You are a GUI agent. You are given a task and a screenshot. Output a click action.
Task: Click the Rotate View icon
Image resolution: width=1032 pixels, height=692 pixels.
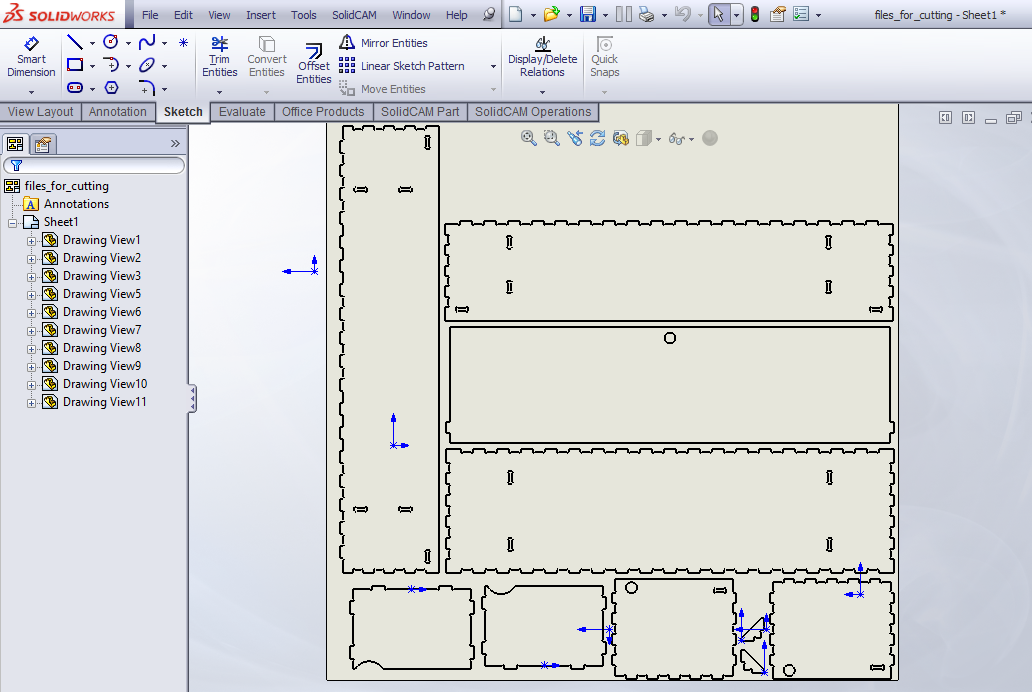point(598,138)
